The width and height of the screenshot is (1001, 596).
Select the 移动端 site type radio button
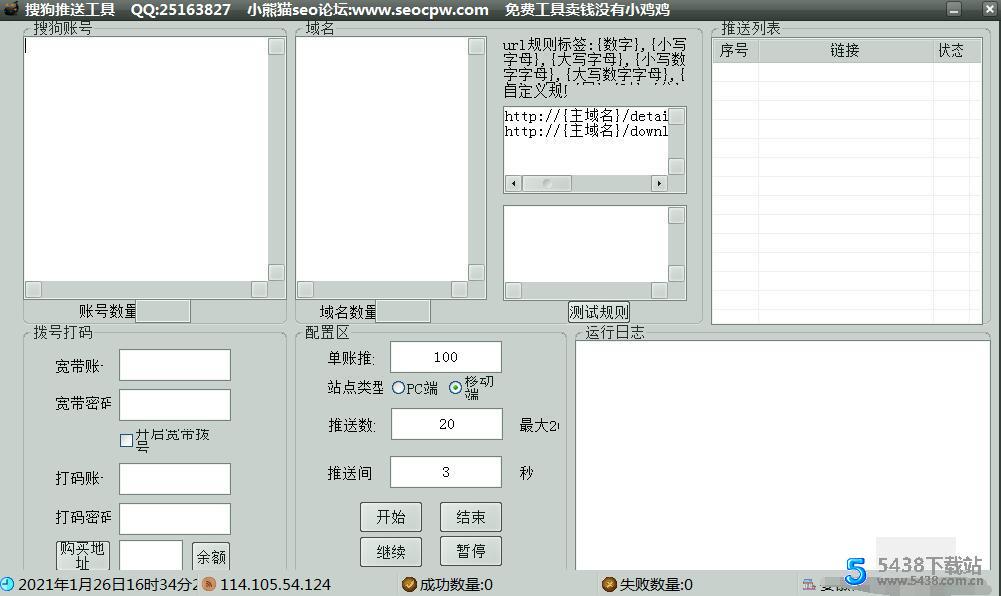click(455, 388)
